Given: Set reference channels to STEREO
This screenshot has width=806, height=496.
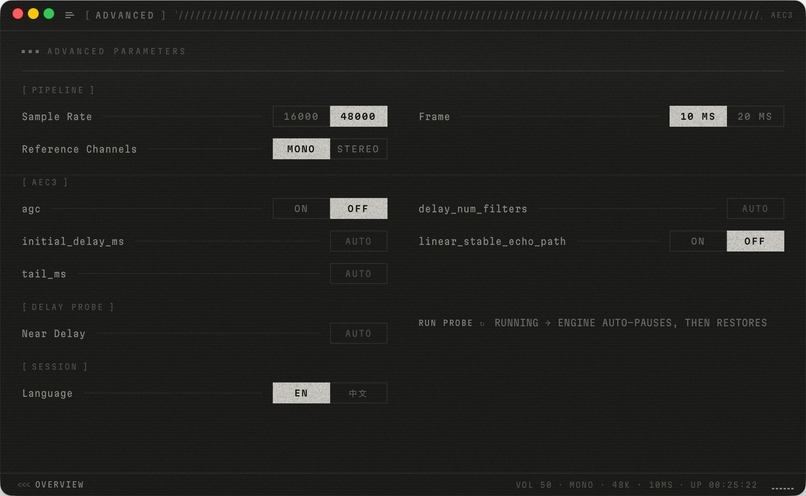Looking at the screenshot, I should [358, 149].
